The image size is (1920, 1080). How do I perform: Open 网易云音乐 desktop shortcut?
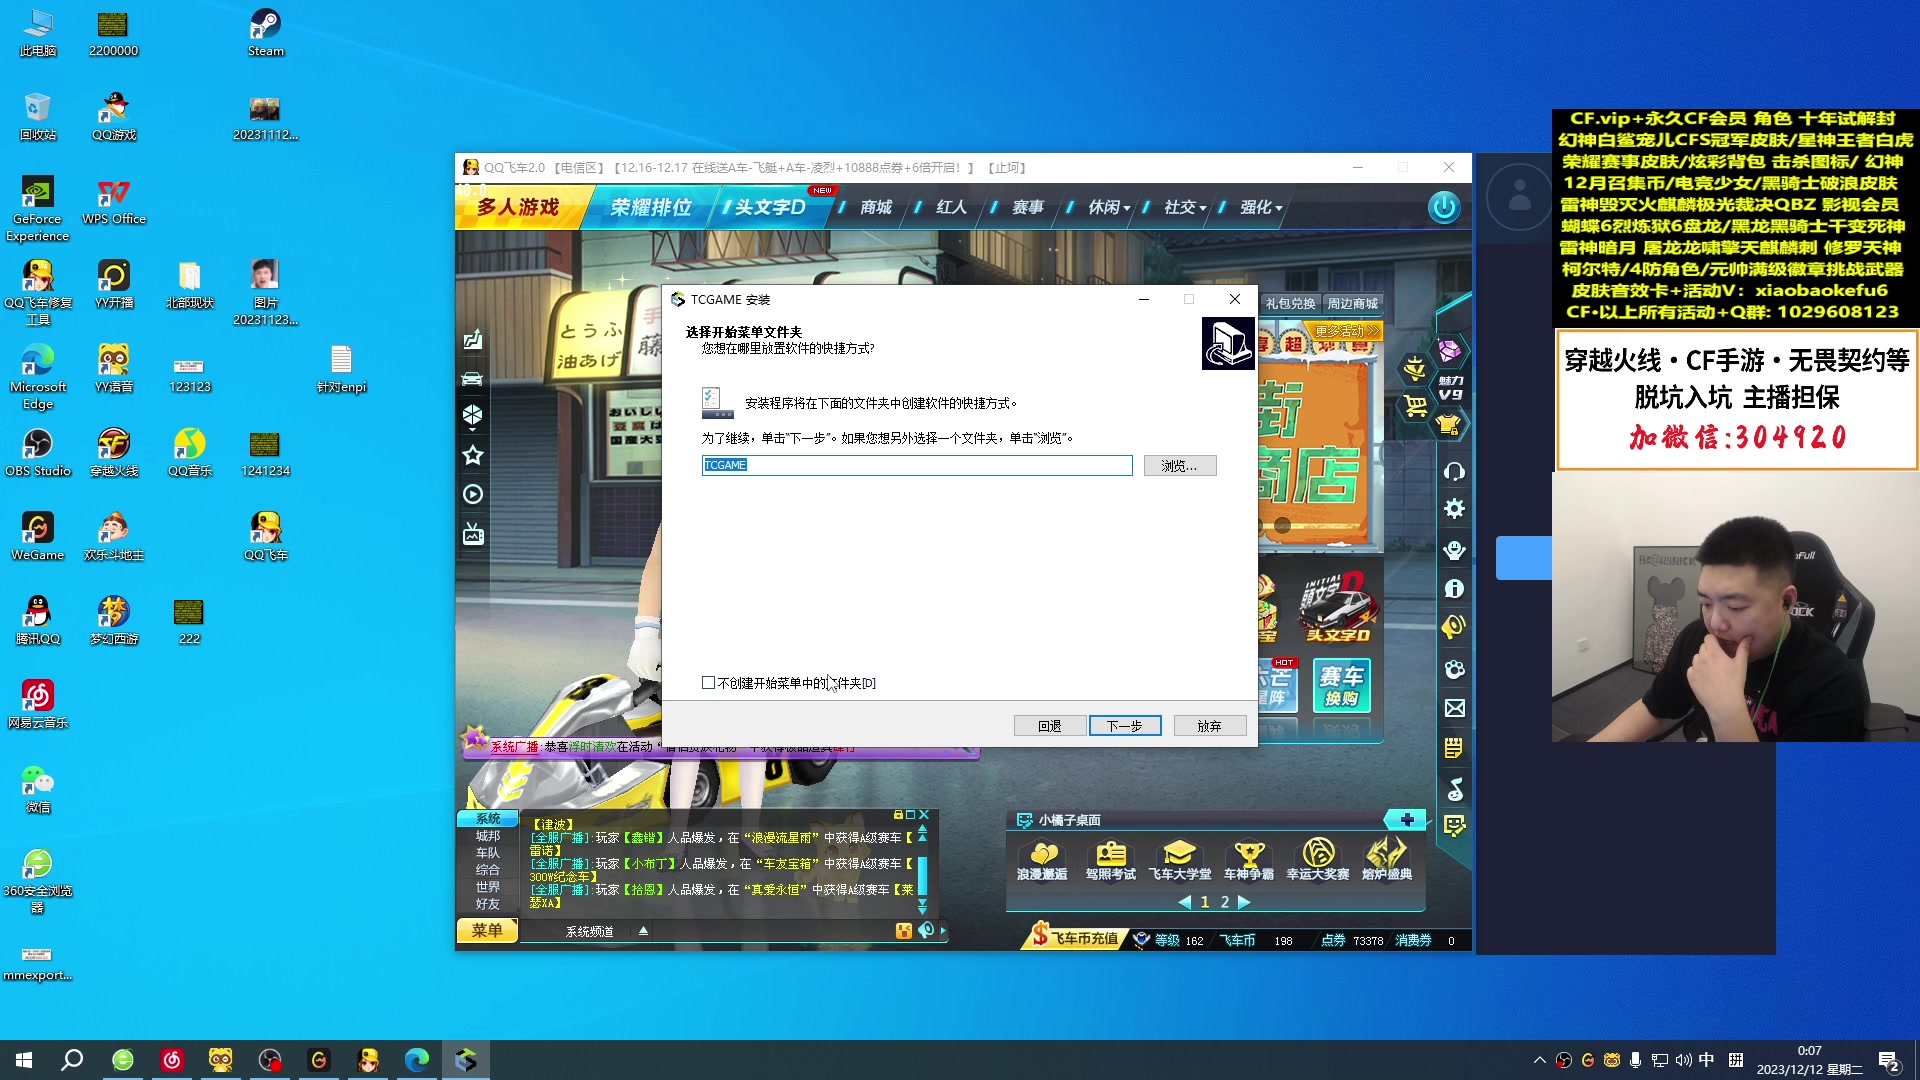pyautogui.click(x=38, y=705)
